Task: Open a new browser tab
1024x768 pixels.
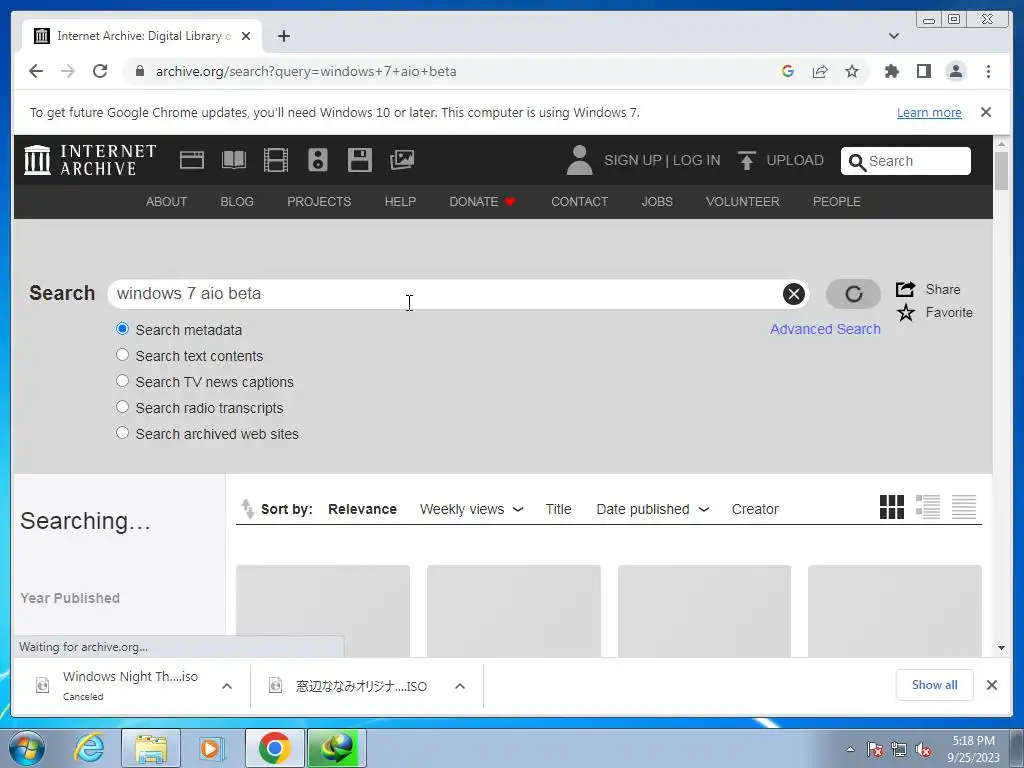Action: click(x=283, y=36)
